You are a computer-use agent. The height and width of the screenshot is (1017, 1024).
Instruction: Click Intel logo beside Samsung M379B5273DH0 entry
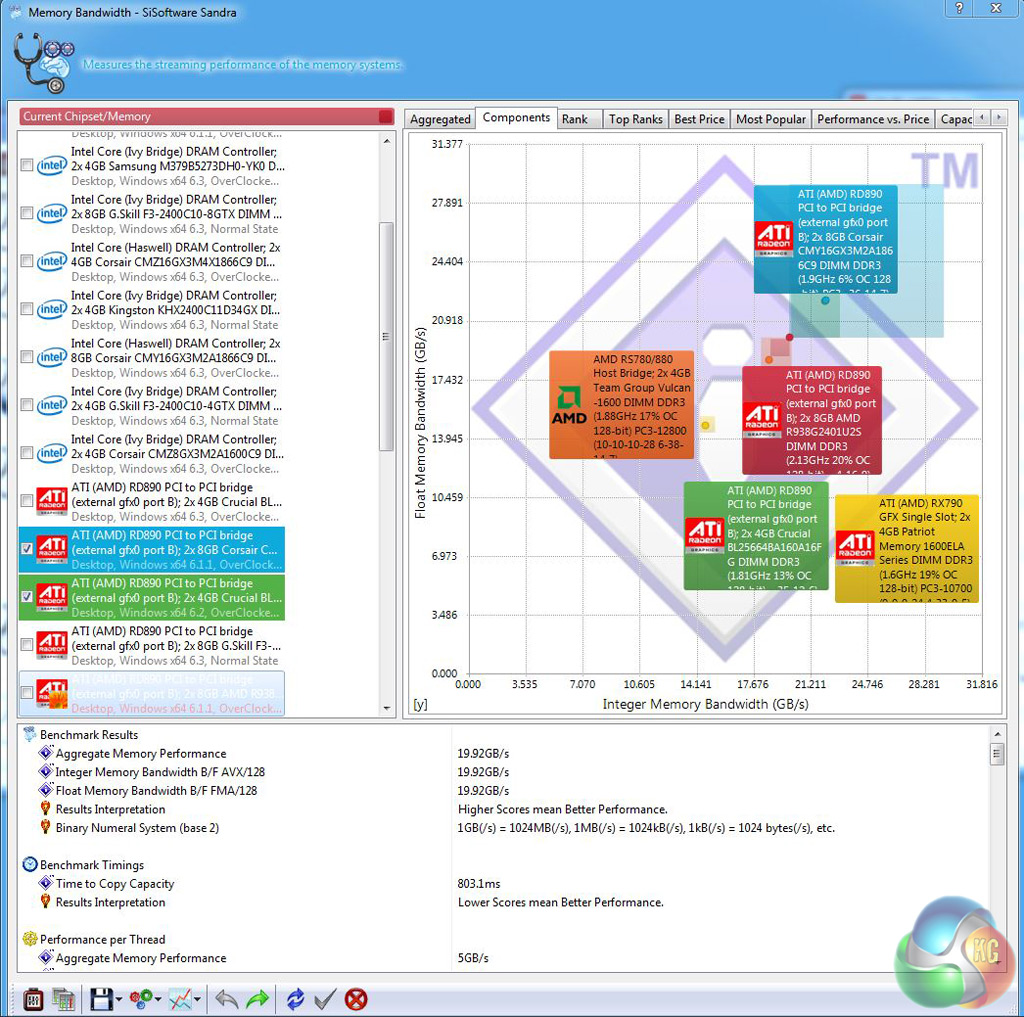pyautogui.click(x=52, y=165)
